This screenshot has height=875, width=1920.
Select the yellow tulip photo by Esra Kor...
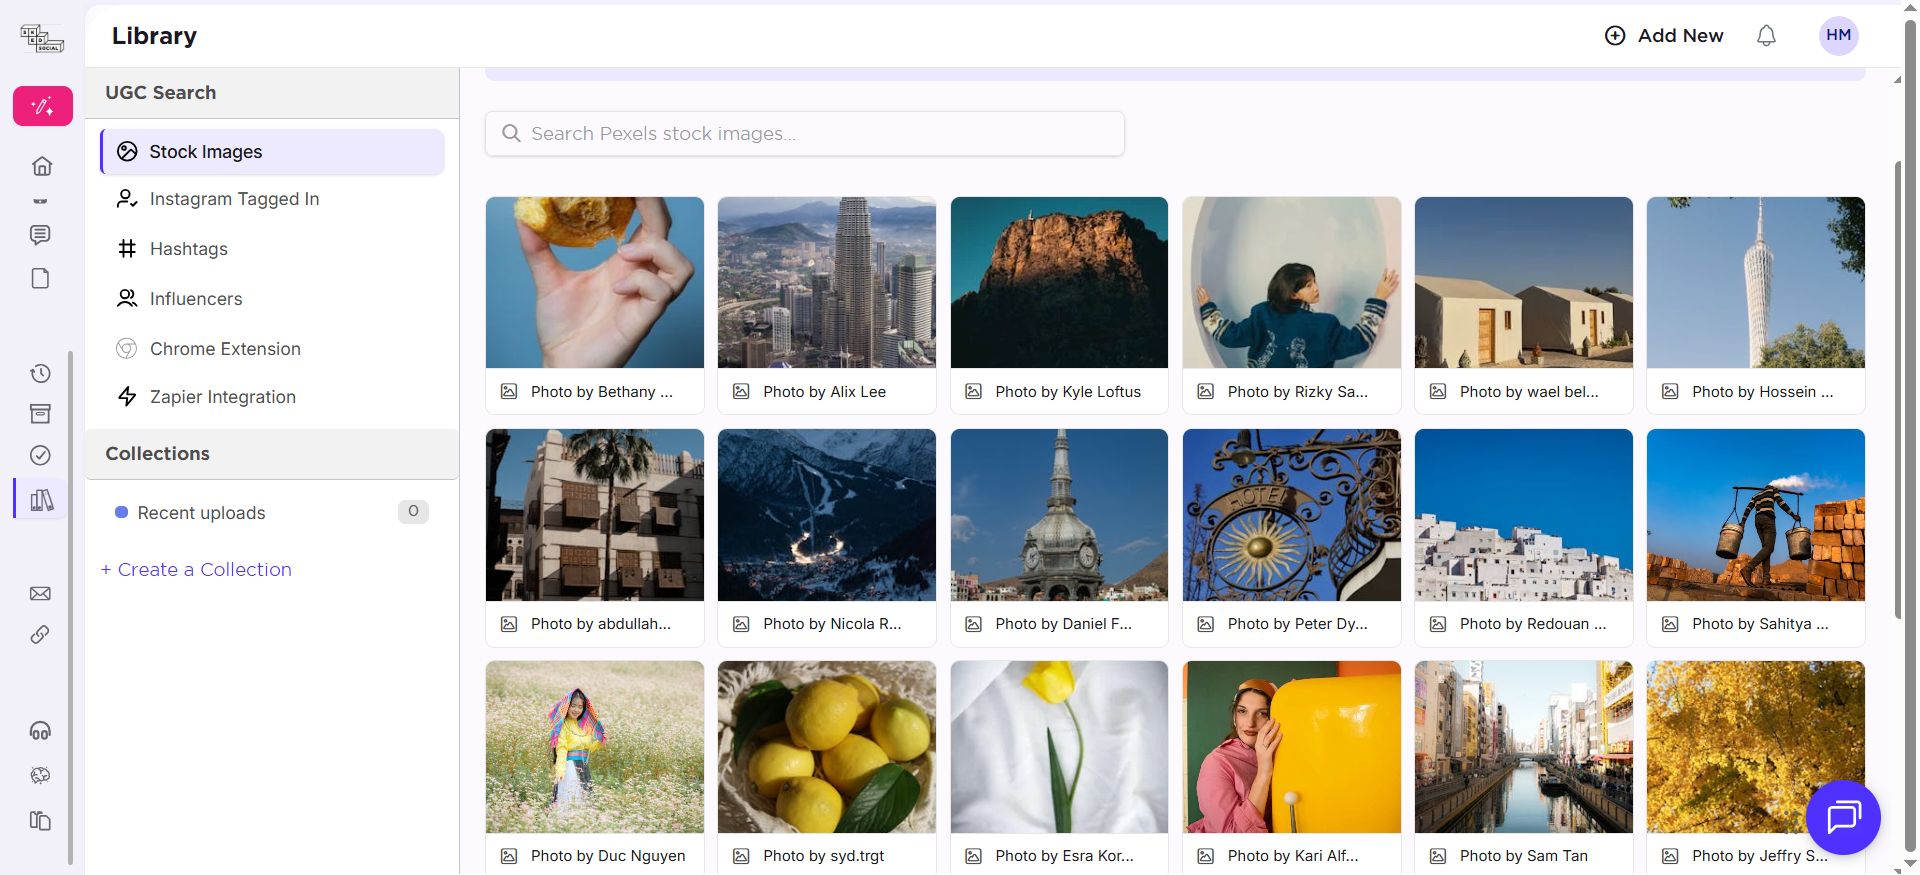point(1059,747)
